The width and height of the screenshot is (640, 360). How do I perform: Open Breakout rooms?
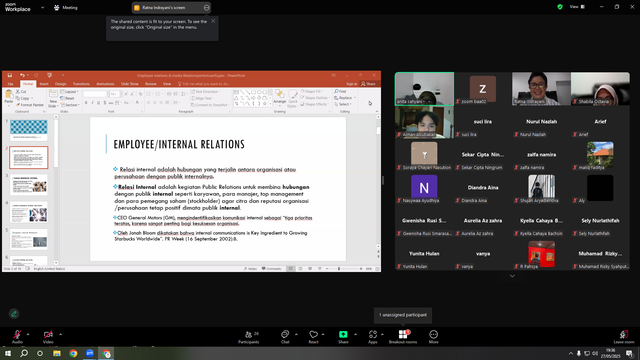[x=403, y=337]
